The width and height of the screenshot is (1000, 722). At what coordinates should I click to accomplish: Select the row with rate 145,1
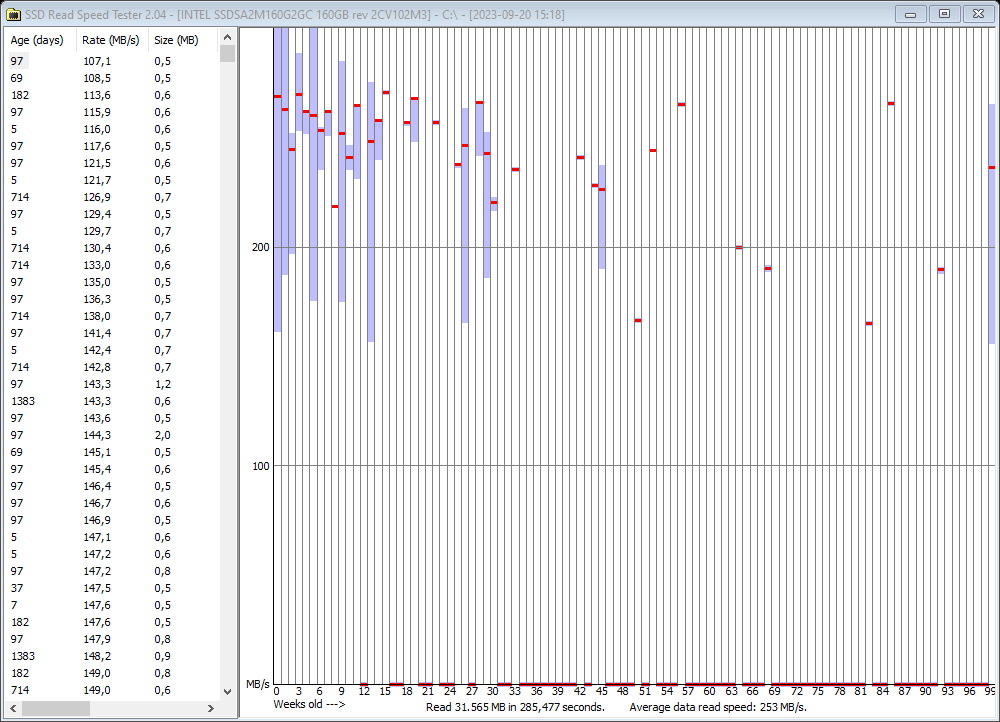(x=113, y=452)
